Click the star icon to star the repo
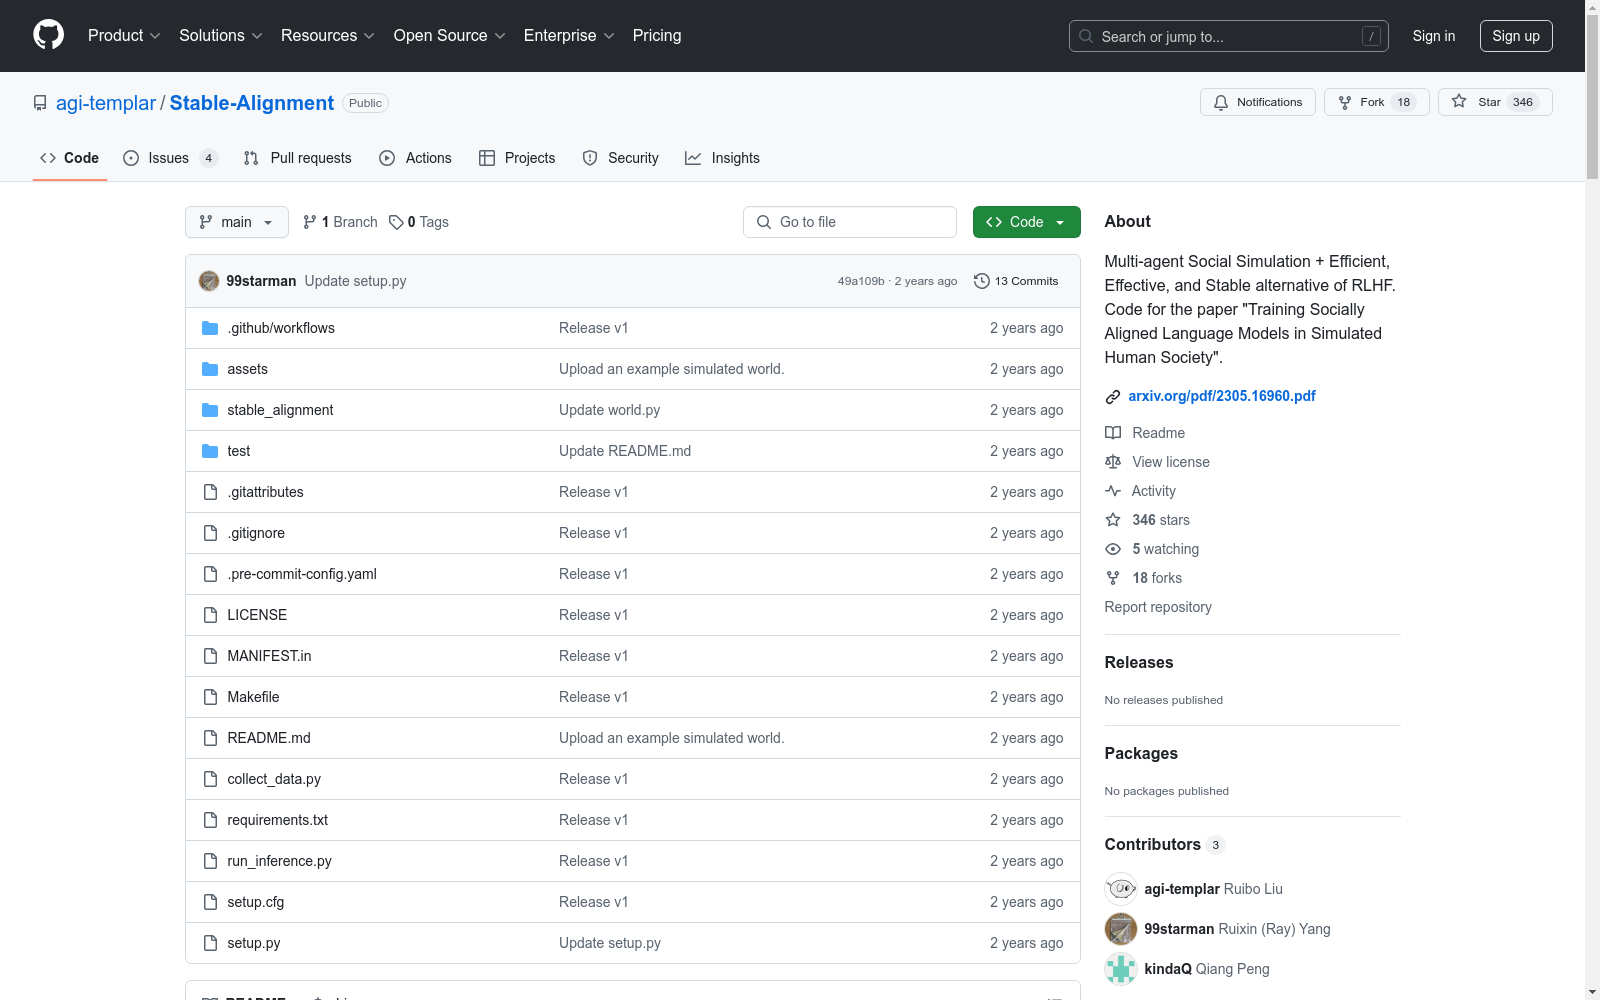Image resolution: width=1600 pixels, height=1000 pixels. (x=1459, y=101)
